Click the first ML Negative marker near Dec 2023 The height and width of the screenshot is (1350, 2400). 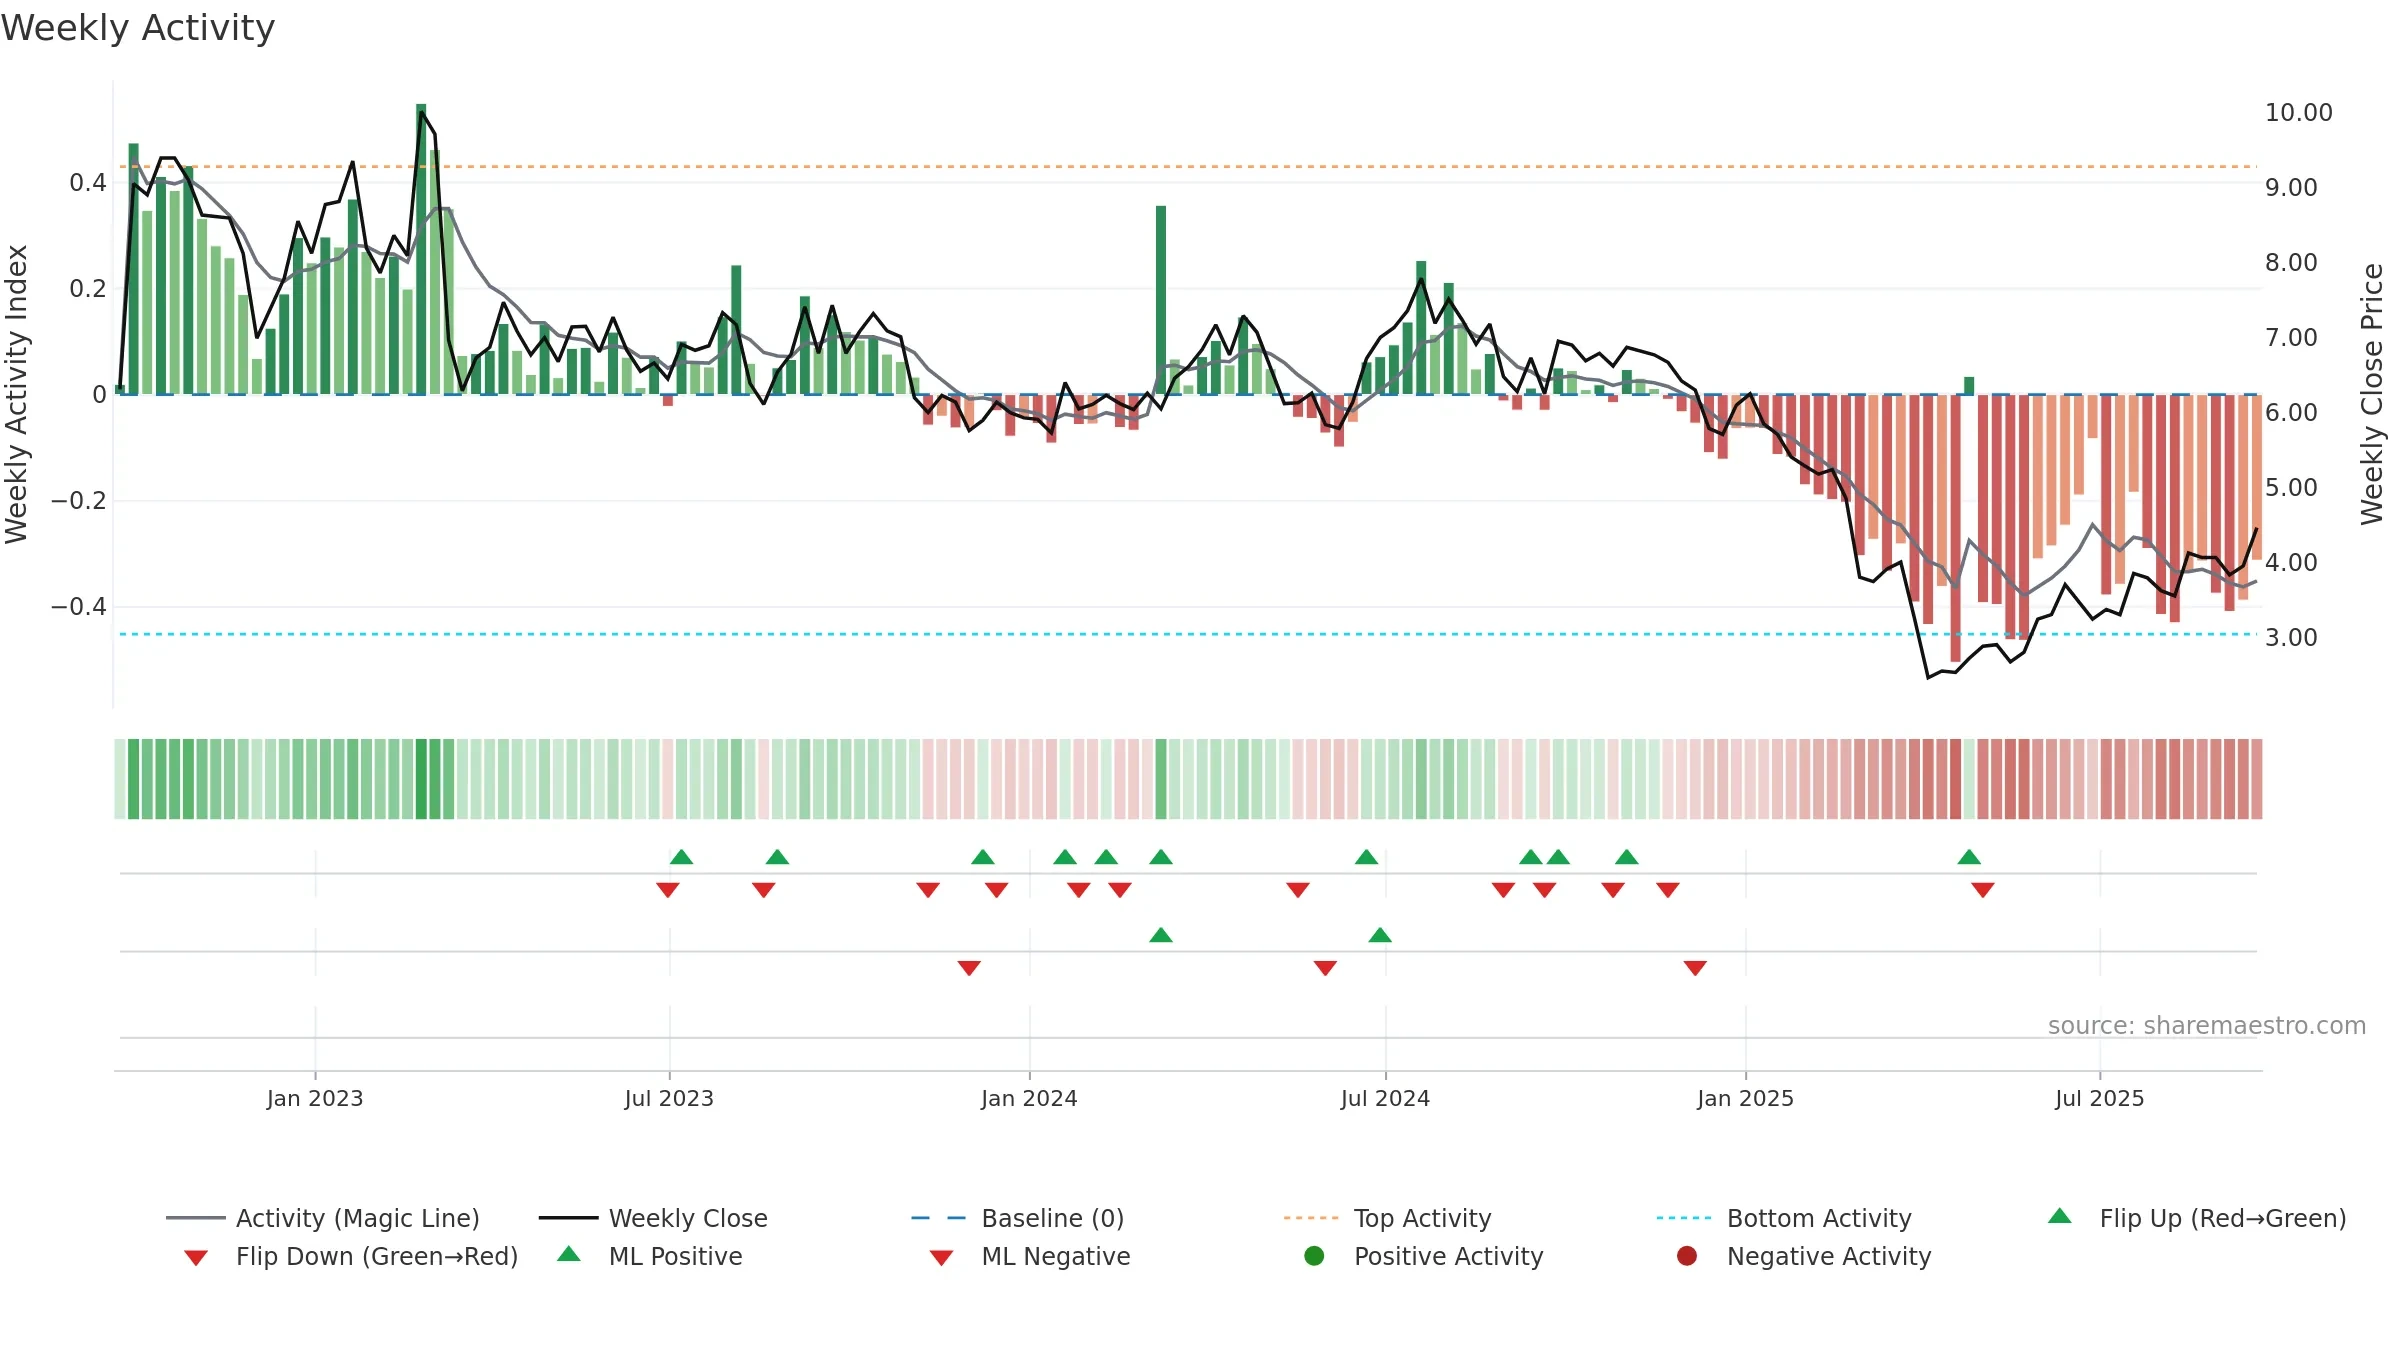(x=969, y=968)
